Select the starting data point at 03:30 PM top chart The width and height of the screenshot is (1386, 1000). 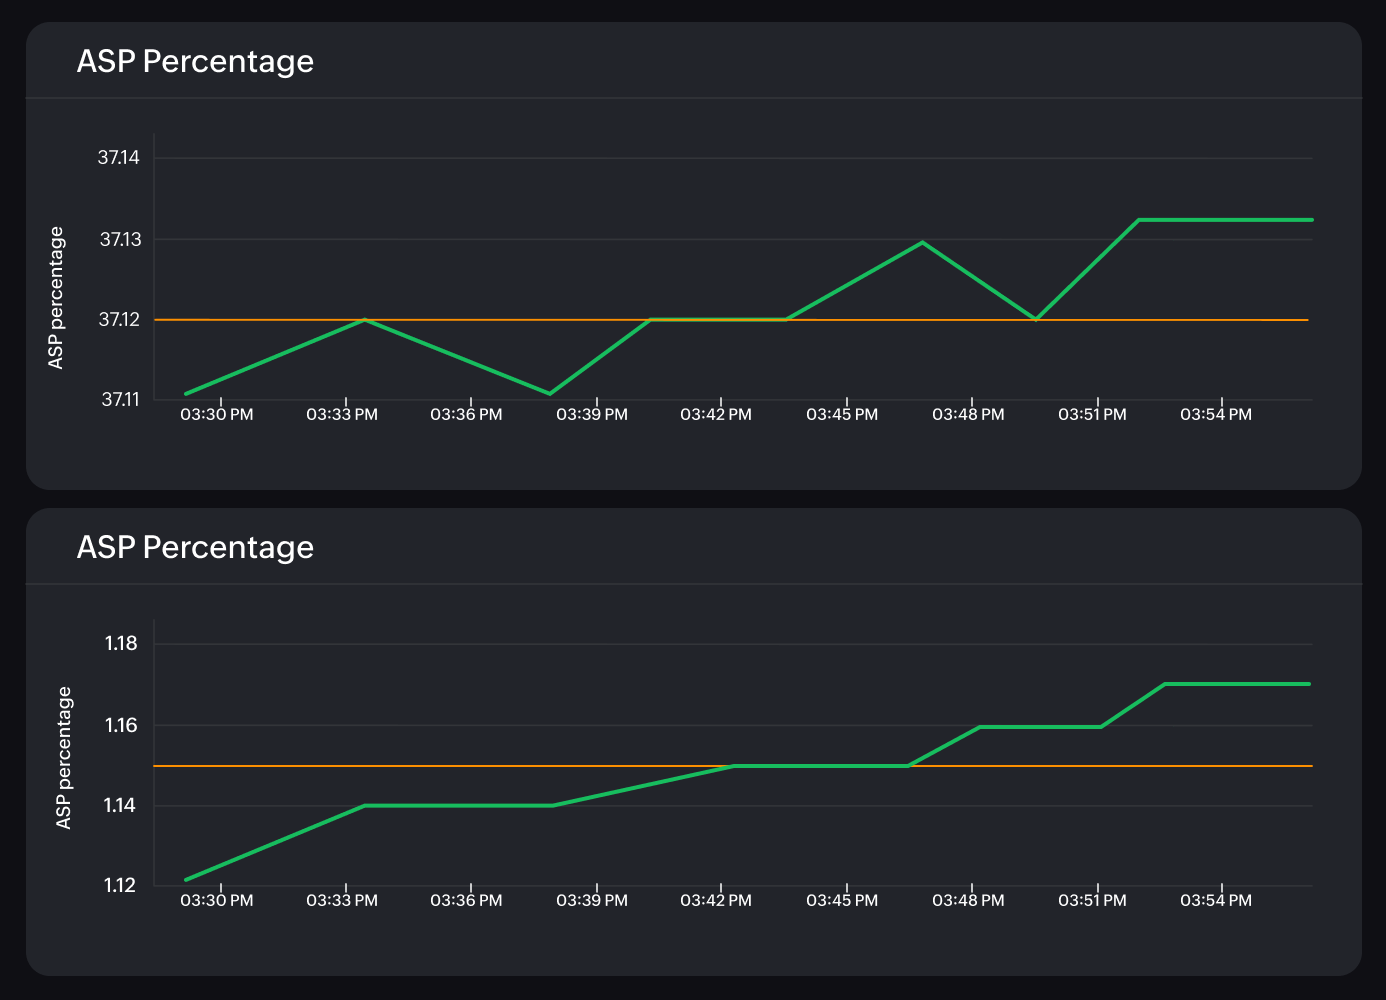[187, 392]
